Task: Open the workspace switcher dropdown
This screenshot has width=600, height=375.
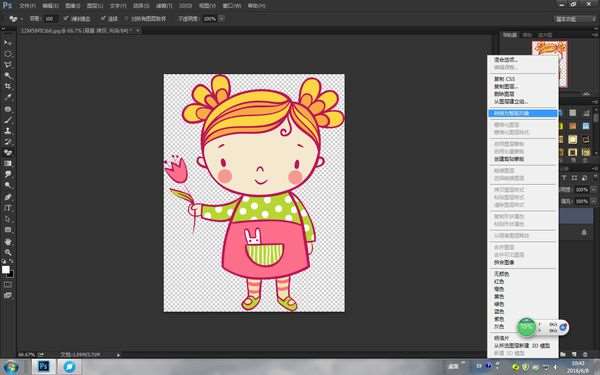Action: click(576, 19)
